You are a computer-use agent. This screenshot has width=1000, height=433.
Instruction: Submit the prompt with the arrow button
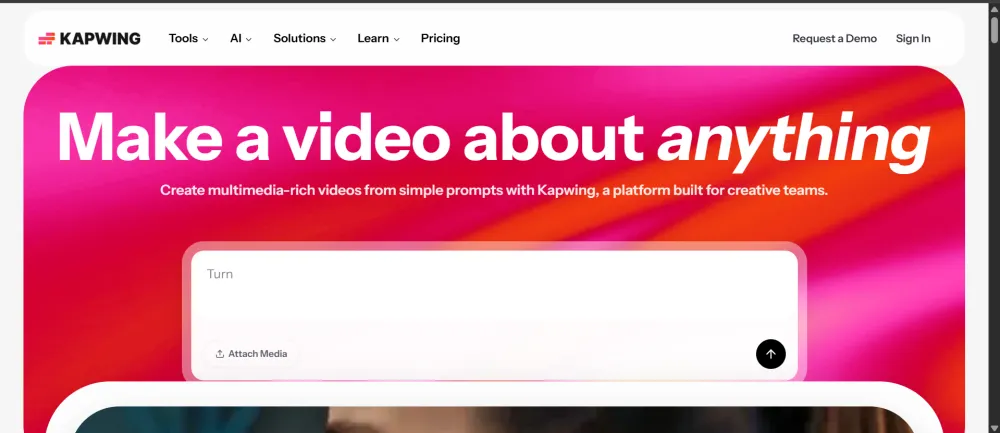tap(770, 354)
